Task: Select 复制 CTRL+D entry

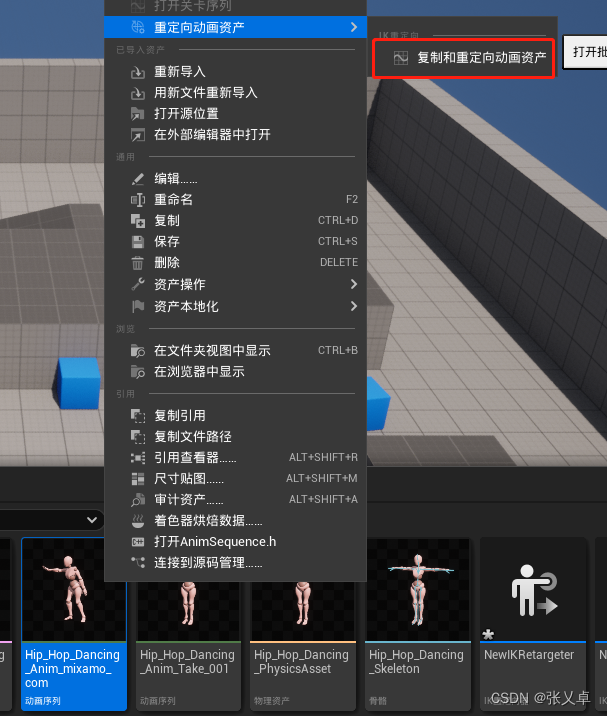Action: click(x=235, y=221)
